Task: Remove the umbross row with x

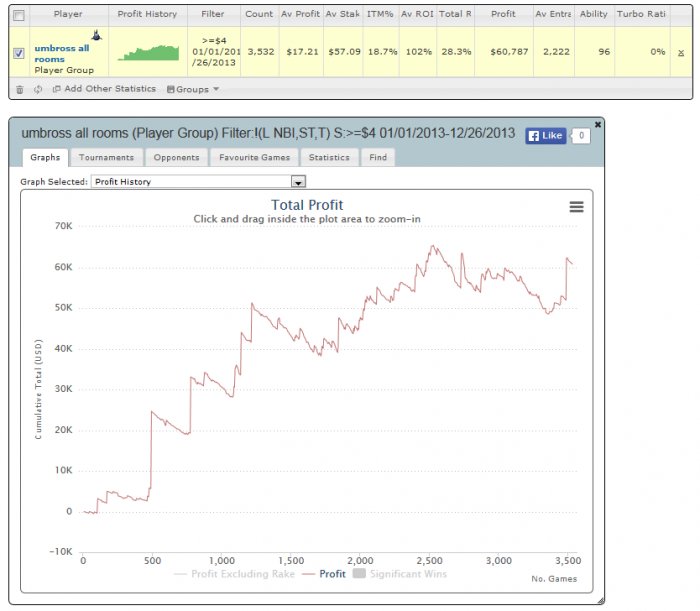Action: point(681,53)
